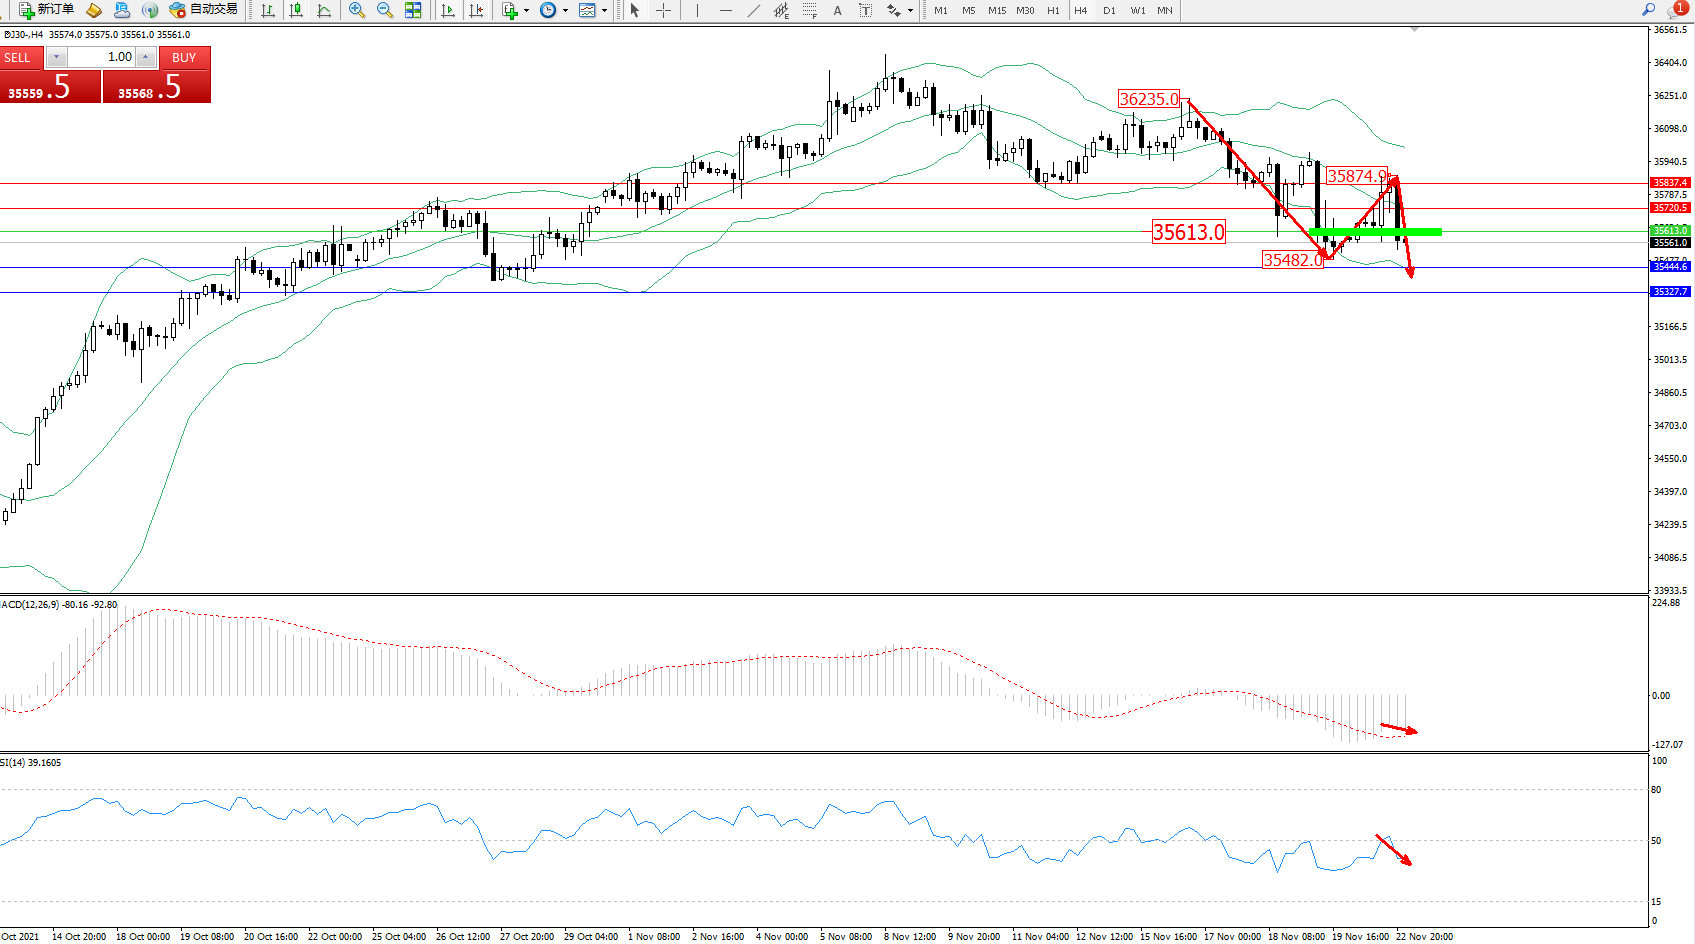1695x944 pixels.
Task: Switch to the M15 timeframe
Action: point(997,10)
